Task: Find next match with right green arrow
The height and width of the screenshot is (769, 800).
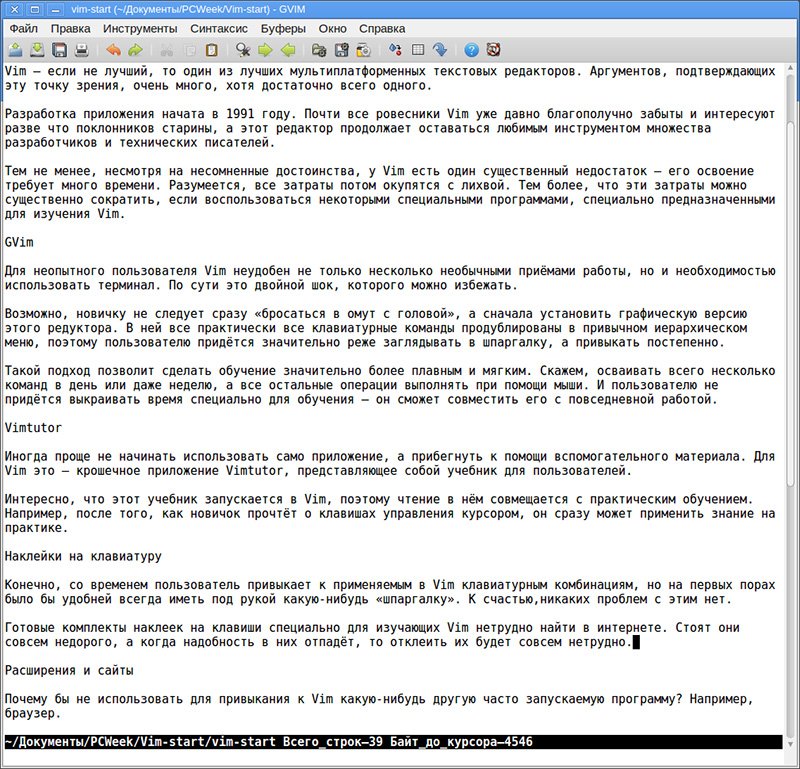Action: point(265,50)
